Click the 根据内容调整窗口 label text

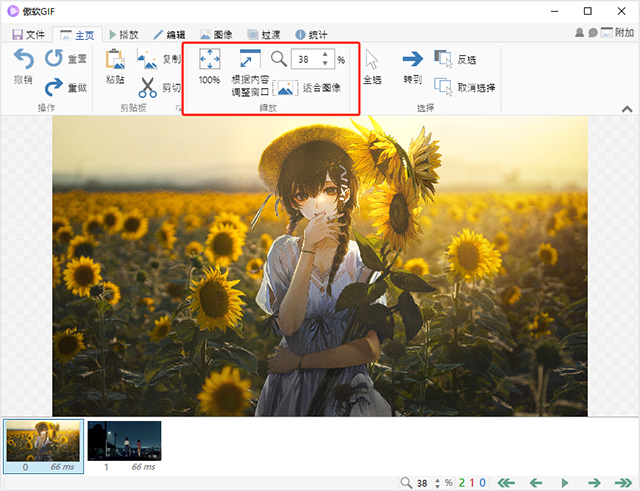(x=250, y=86)
